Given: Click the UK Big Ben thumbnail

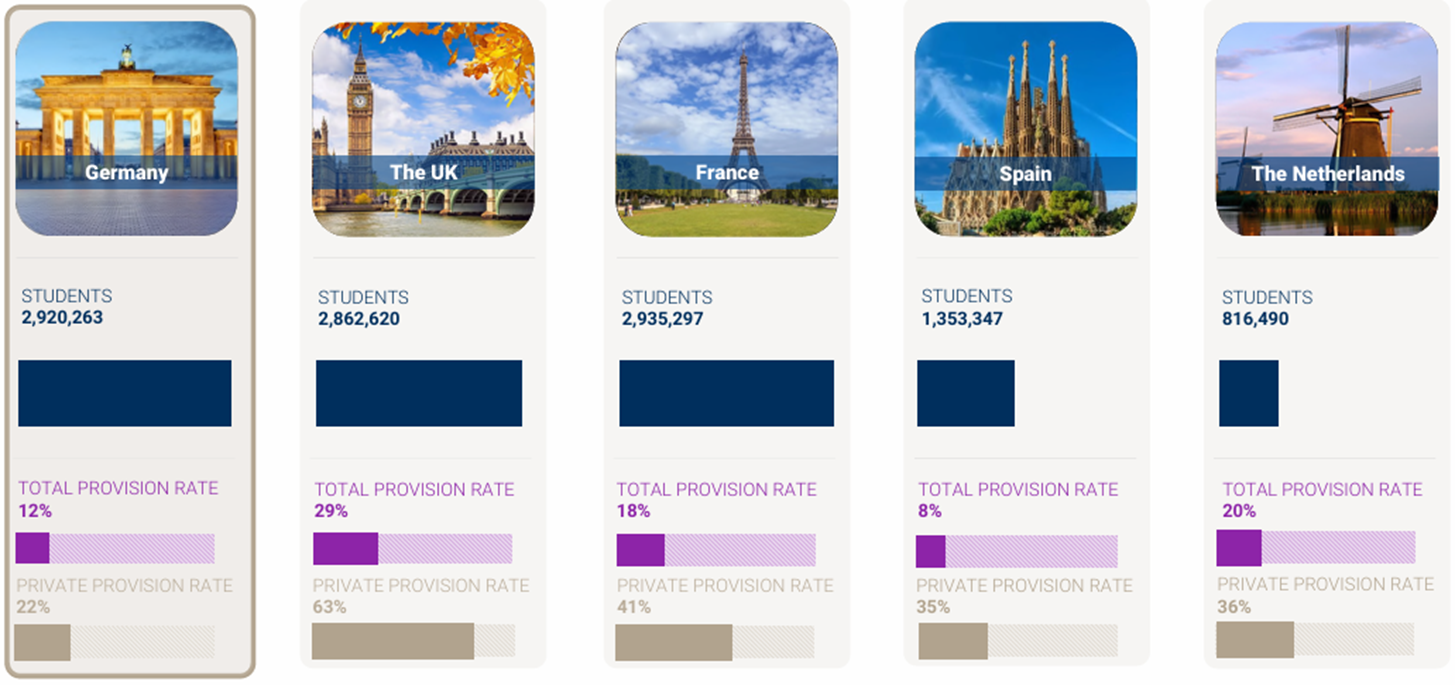Looking at the screenshot, I should 423,128.
